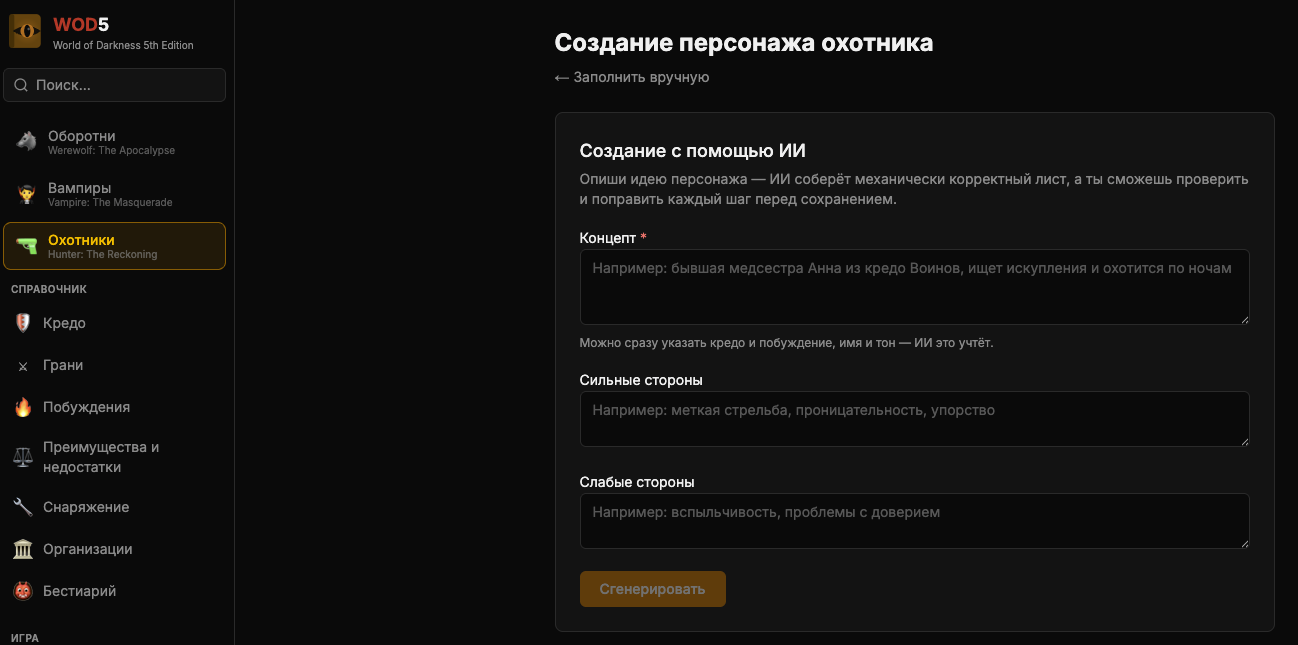Open the Оборотни section
Viewport: 1298px width, 645px height.
pyautogui.click(x=115, y=142)
